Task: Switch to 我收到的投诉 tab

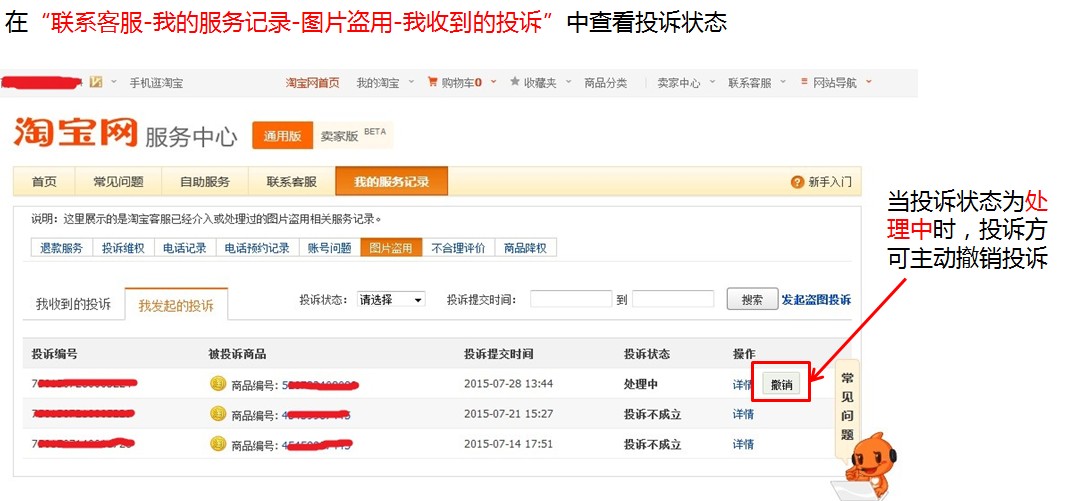Action: pos(73,304)
